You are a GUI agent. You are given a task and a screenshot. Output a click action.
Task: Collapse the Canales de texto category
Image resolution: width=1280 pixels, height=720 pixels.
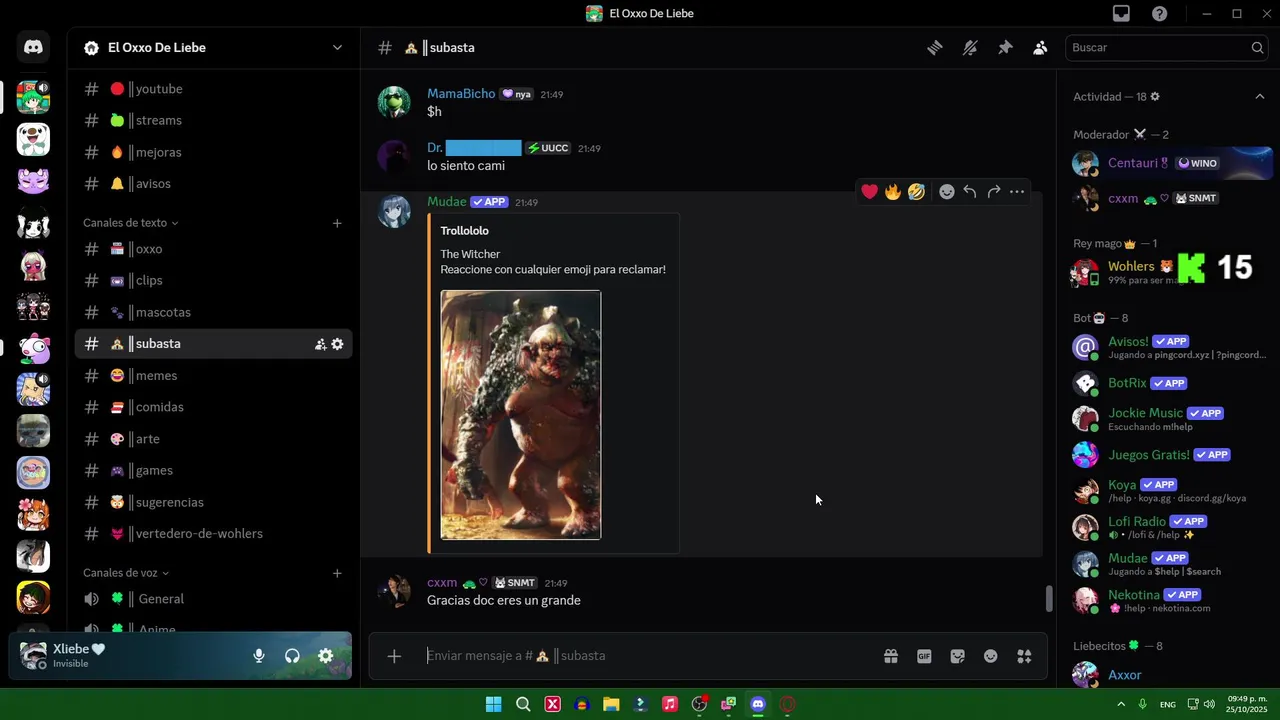tap(130, 223)
